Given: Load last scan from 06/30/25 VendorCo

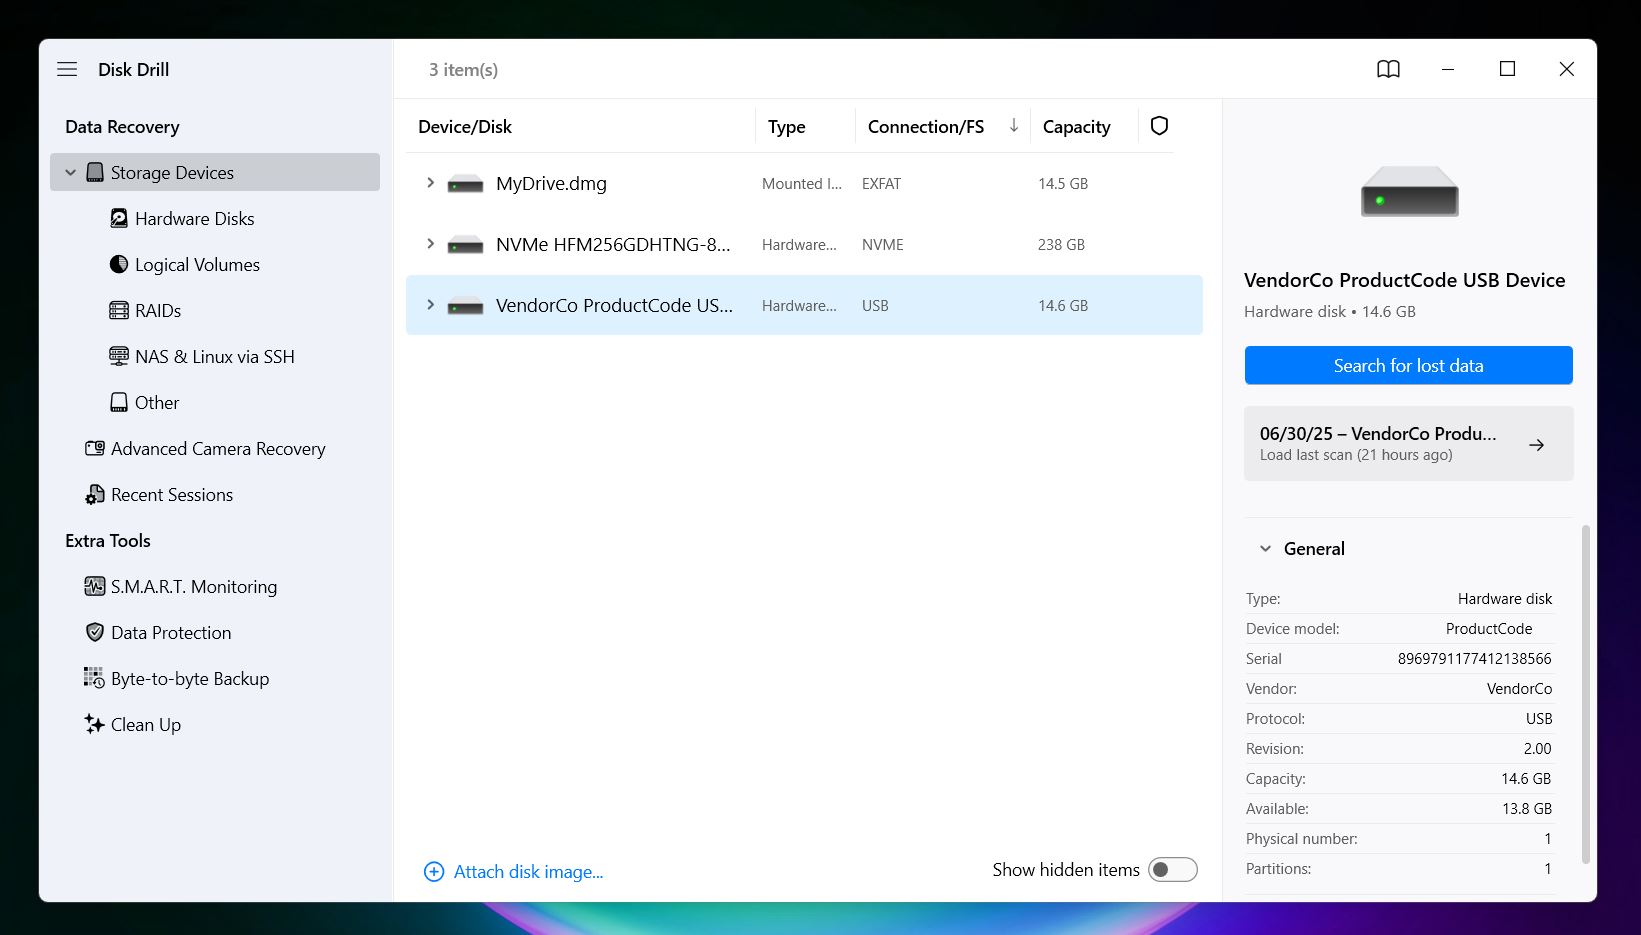Looking at the screenshot, I should 1408,443.
